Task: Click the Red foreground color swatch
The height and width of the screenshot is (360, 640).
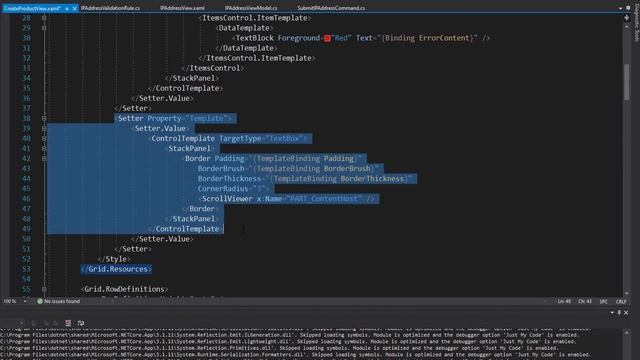Action: [327, 38]
